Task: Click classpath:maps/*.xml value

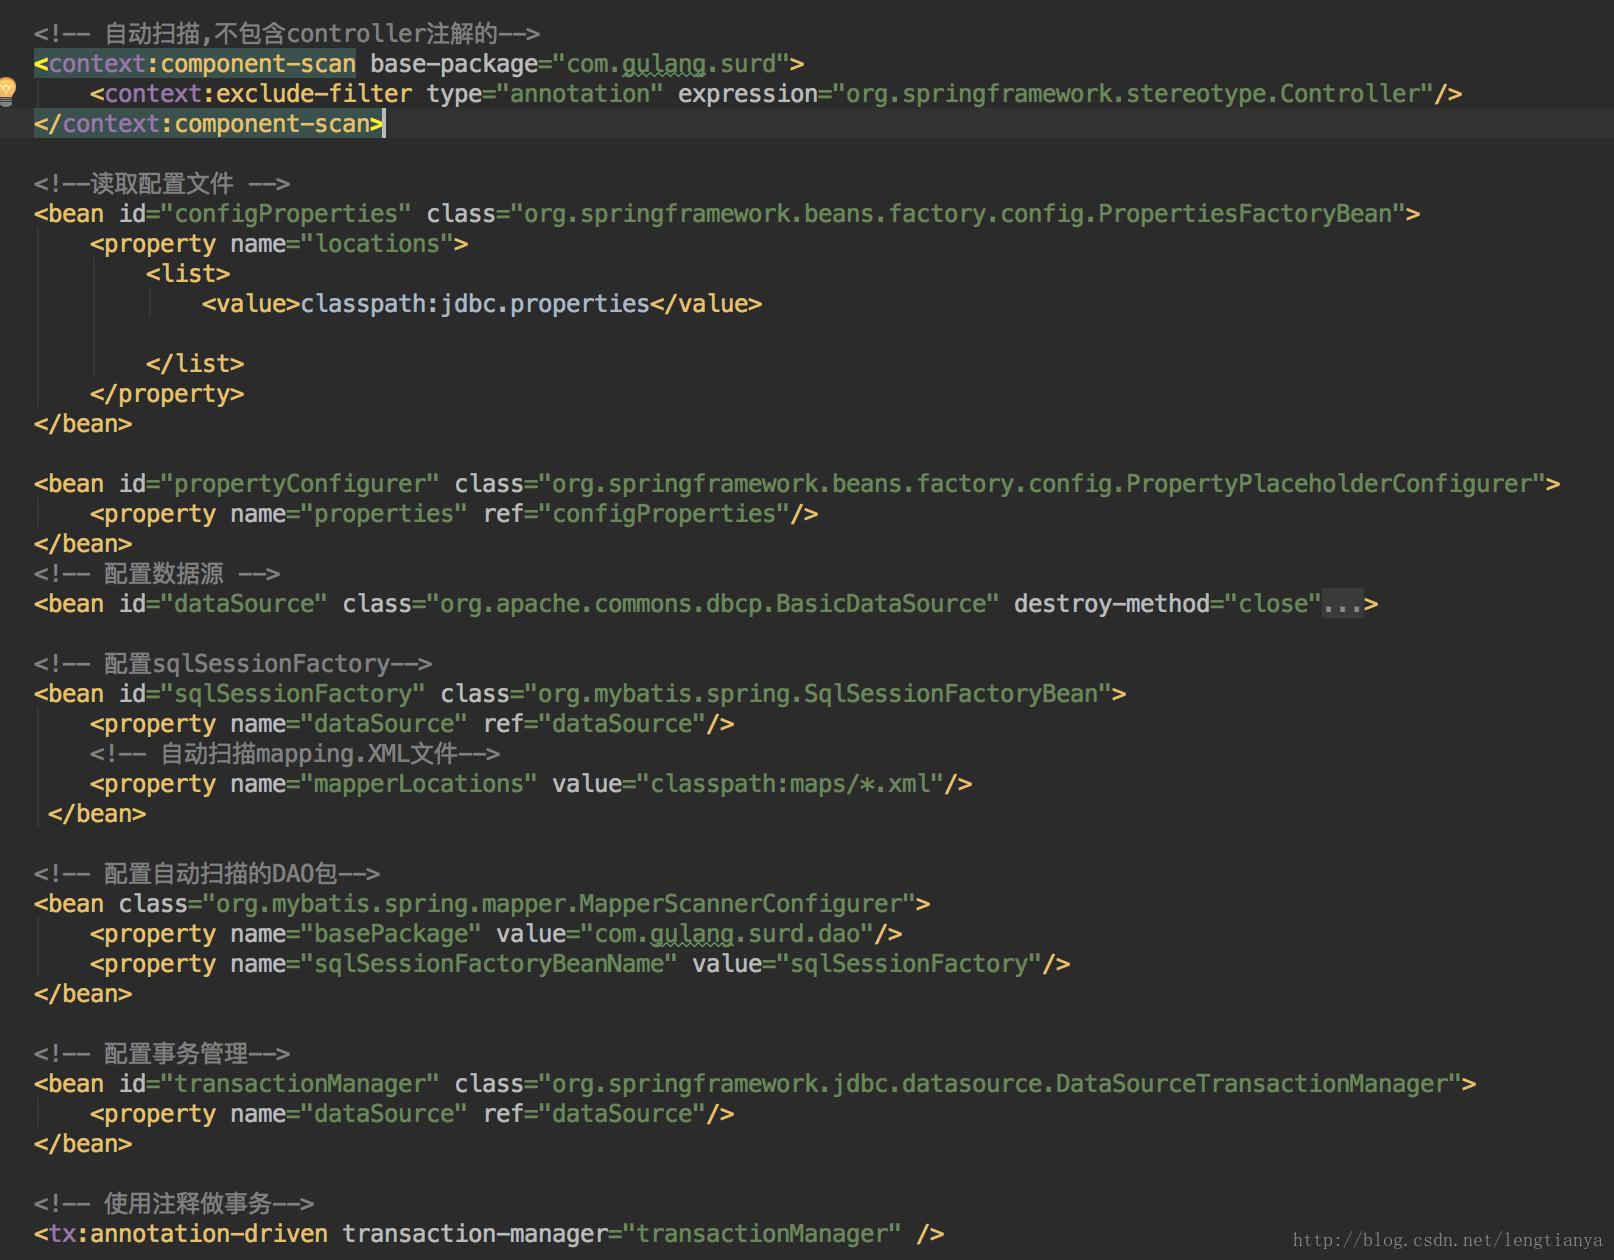Action: click(790, 784)
